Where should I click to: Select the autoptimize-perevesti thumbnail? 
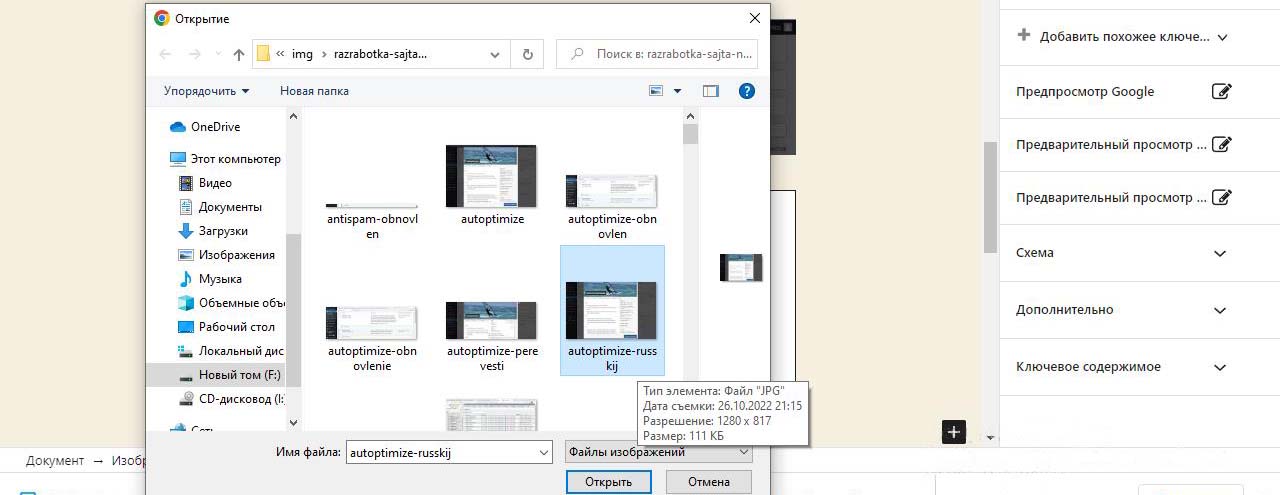(x=490, y=322)
